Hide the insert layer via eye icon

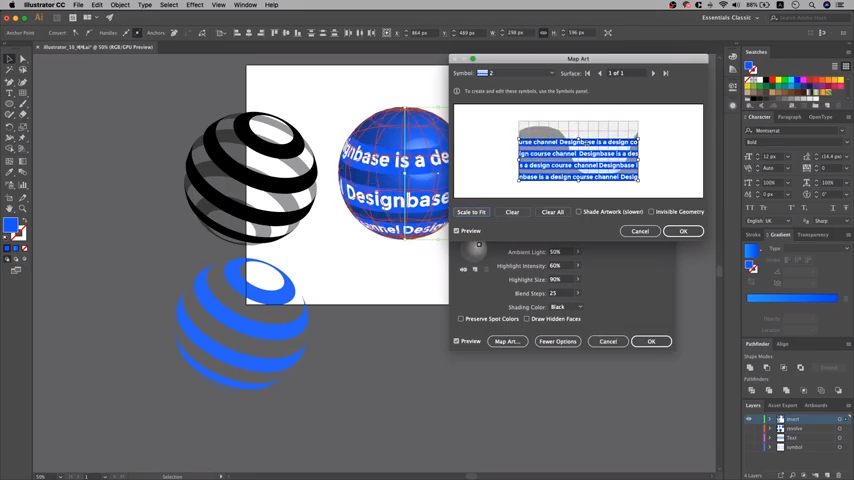coord(749,419)
